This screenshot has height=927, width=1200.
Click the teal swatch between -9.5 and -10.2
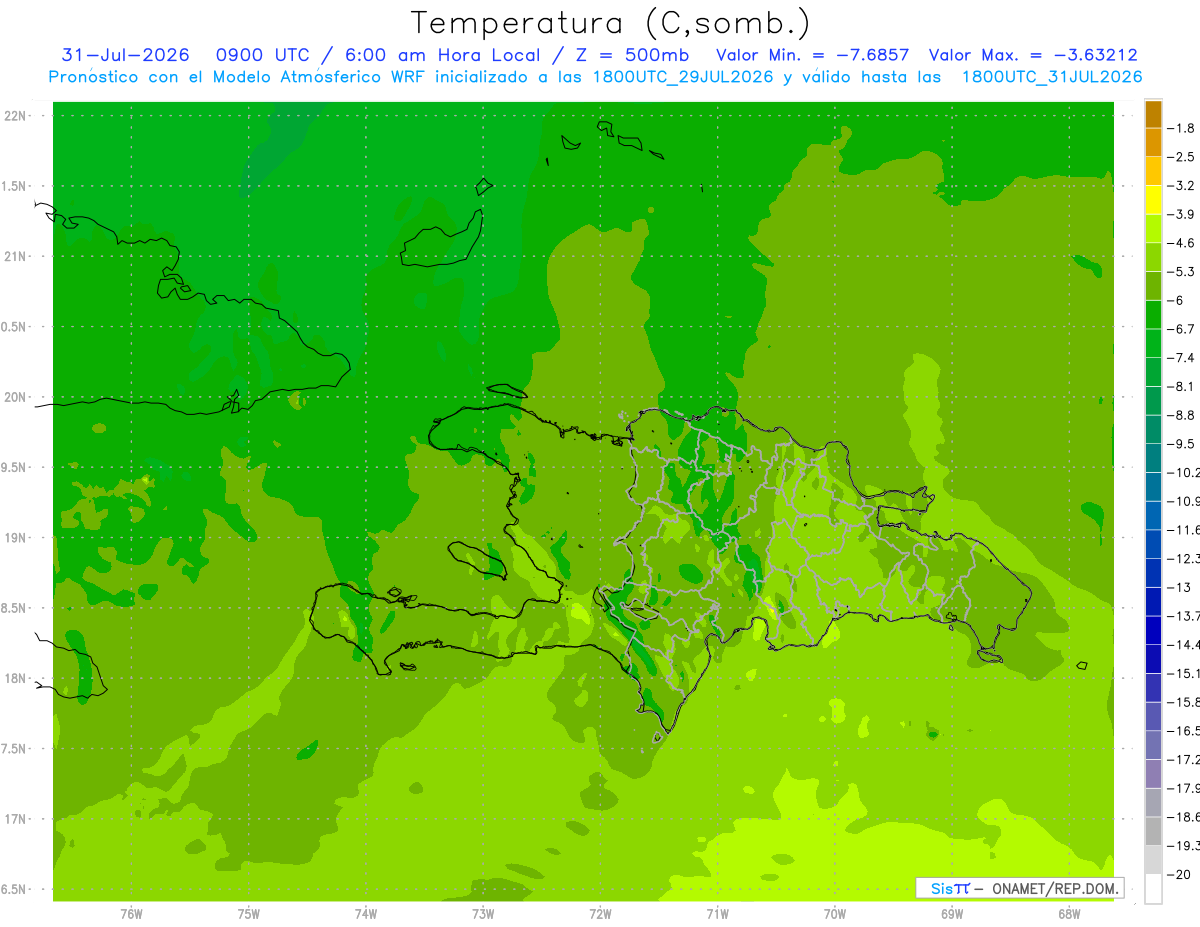click(1153, 458)
